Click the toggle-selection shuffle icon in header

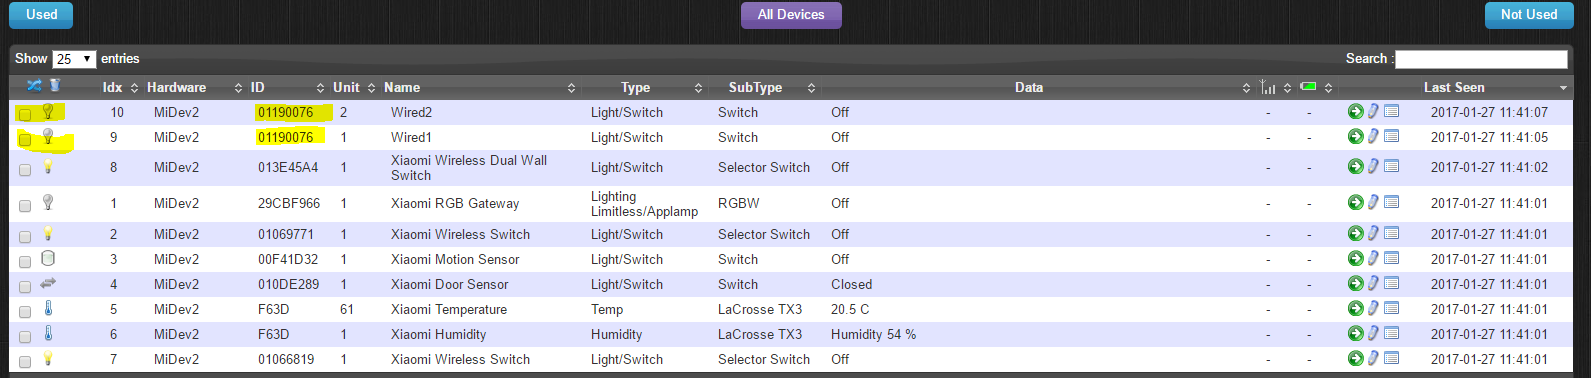(34, 85)
